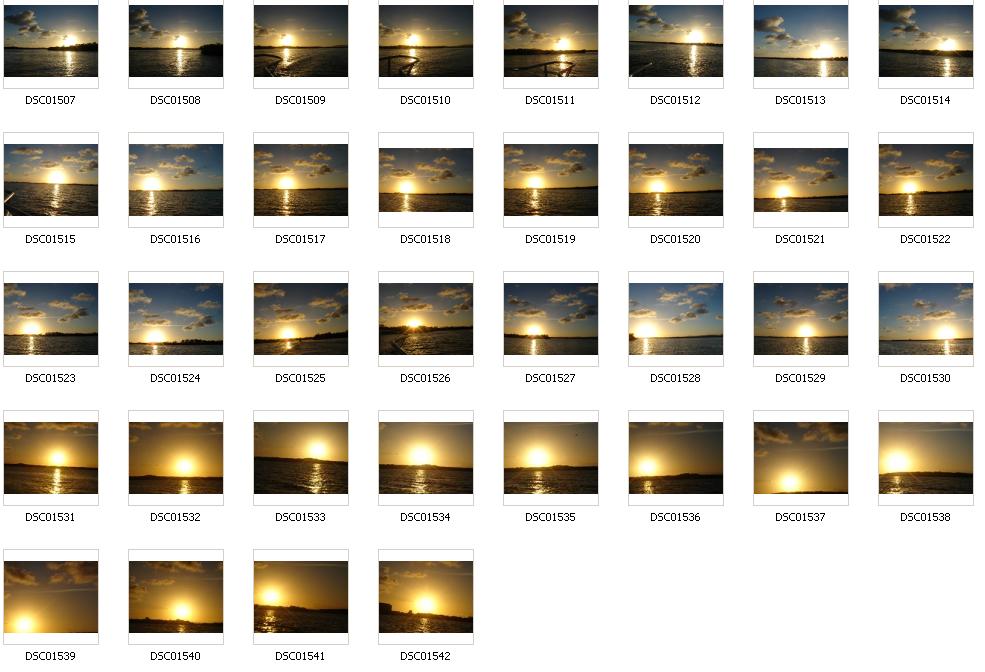Select thumbnail DSC01516
This screenshot has height=672, width=985.
[x=176, y=181]
